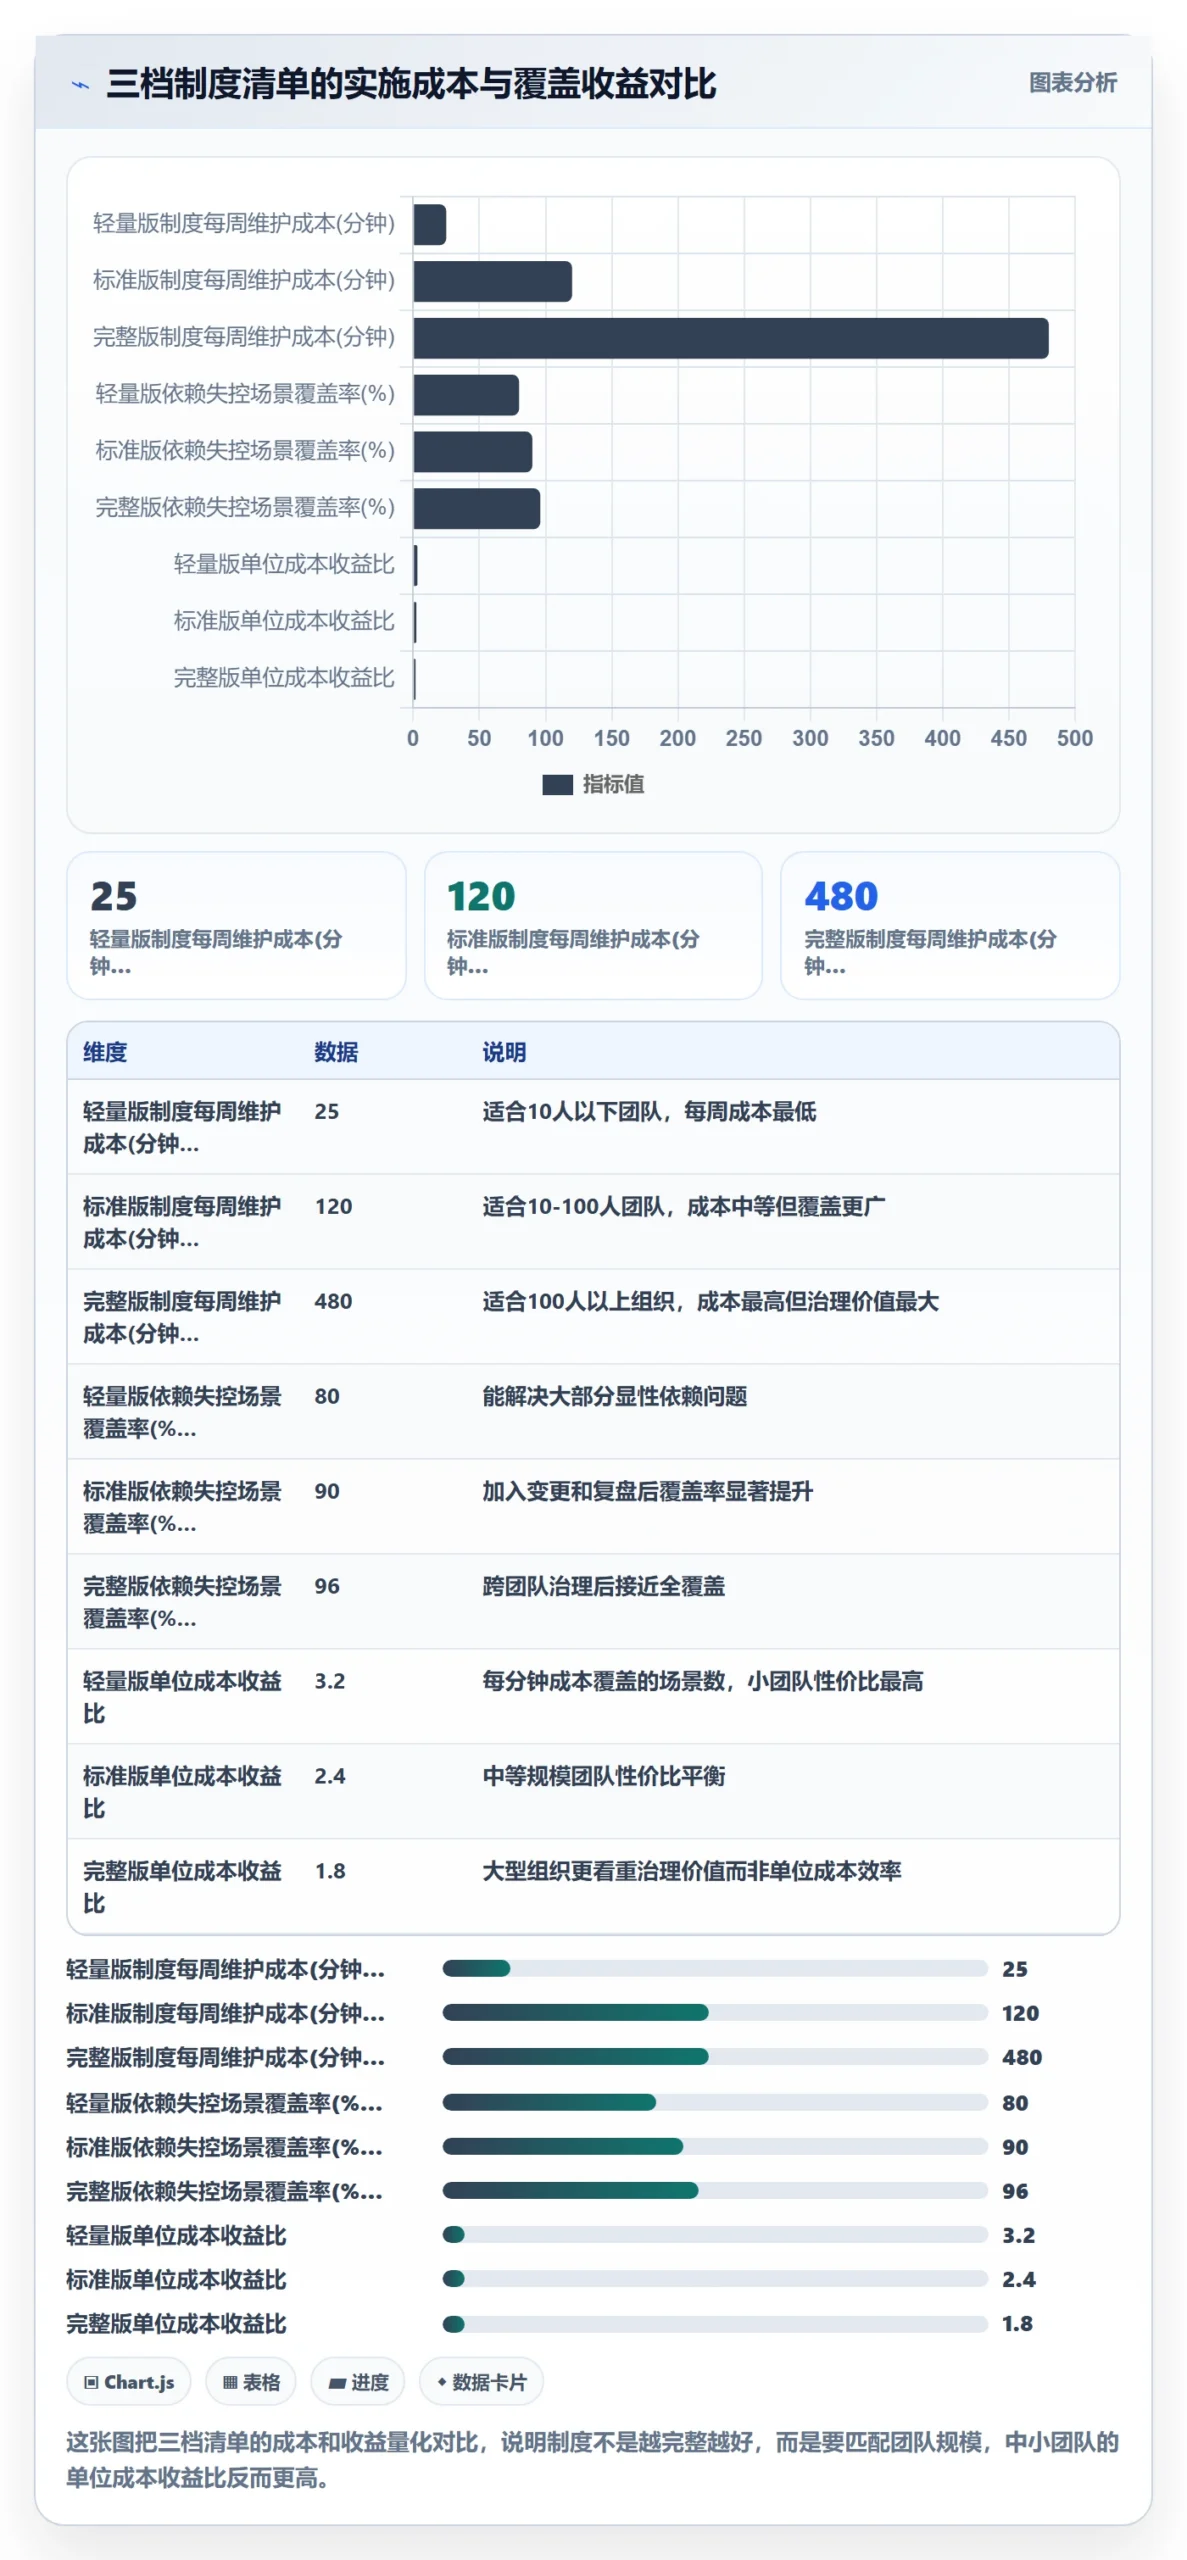Click the table value 2.4
Viewport: 1187px width, 2560px height.
pyautogui.click(x=330, y=1776)
